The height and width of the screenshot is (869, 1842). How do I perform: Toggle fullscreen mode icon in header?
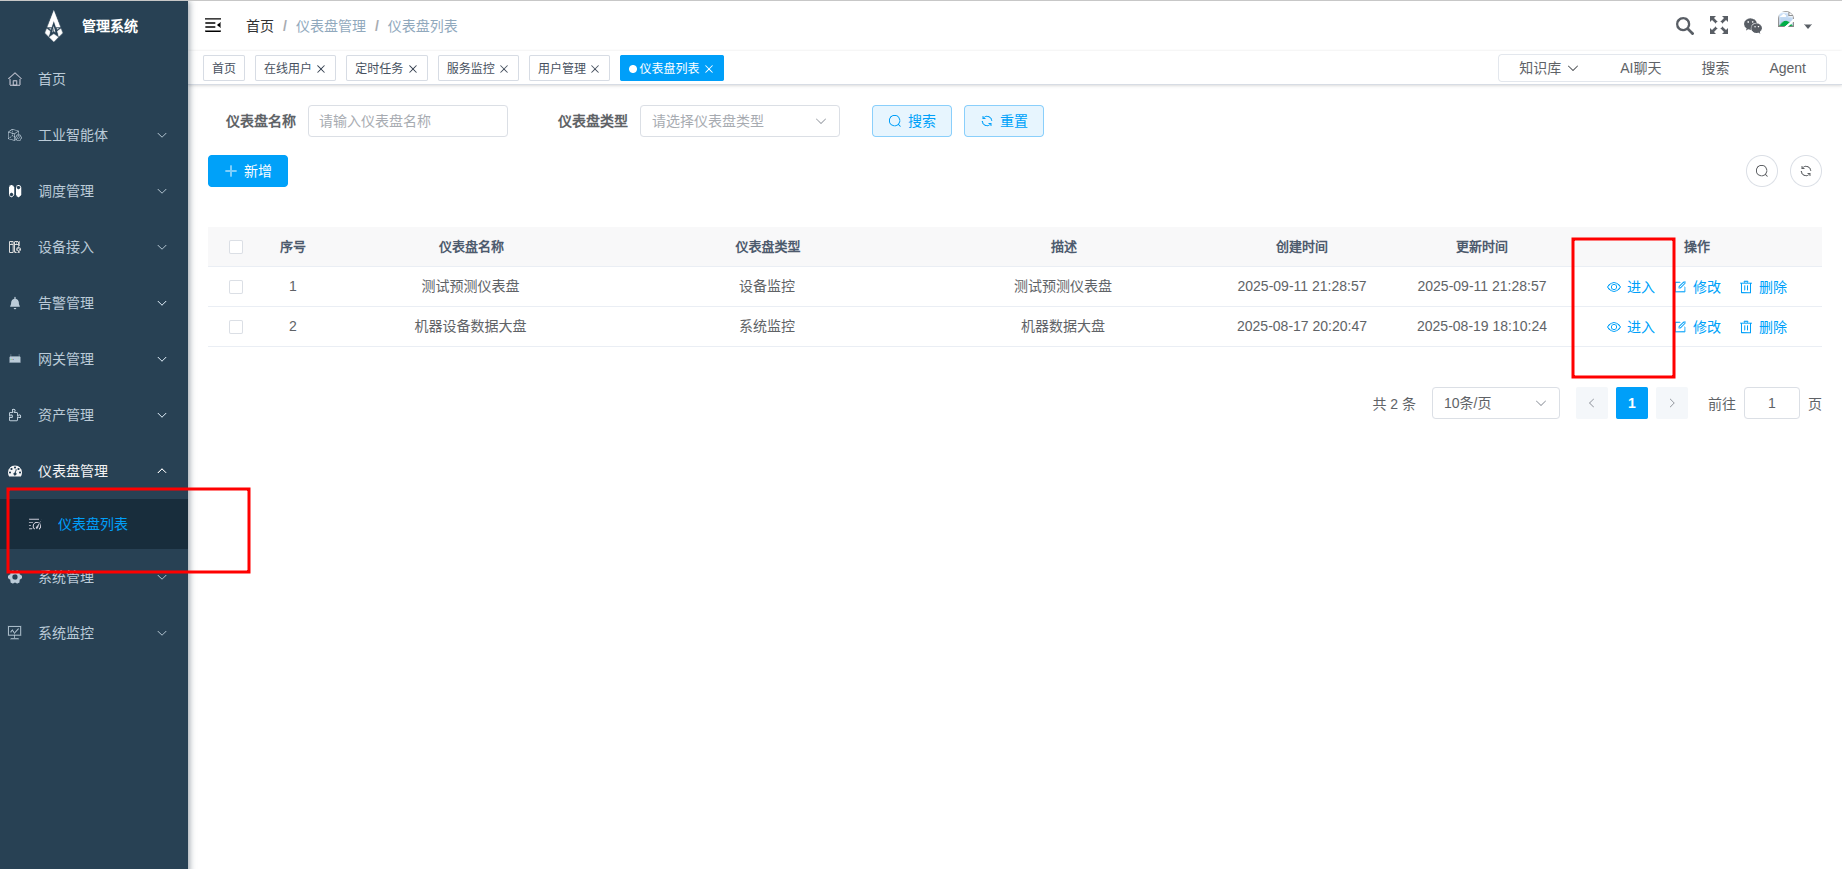(1719, 26)
